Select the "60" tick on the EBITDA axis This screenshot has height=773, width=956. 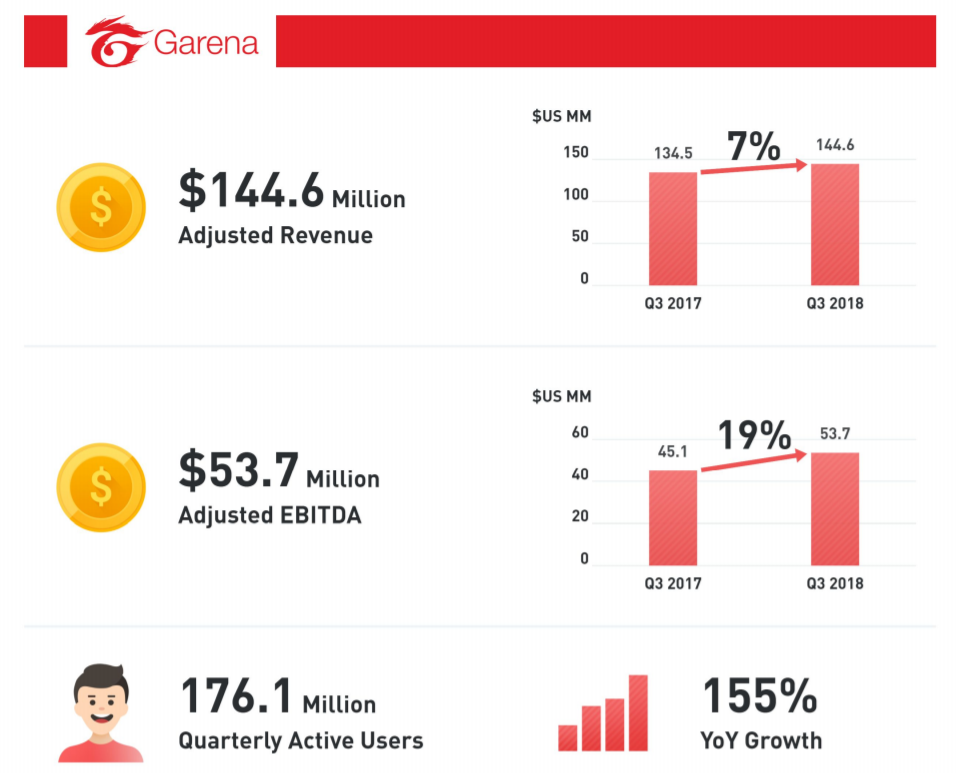(x=580, y=433)
